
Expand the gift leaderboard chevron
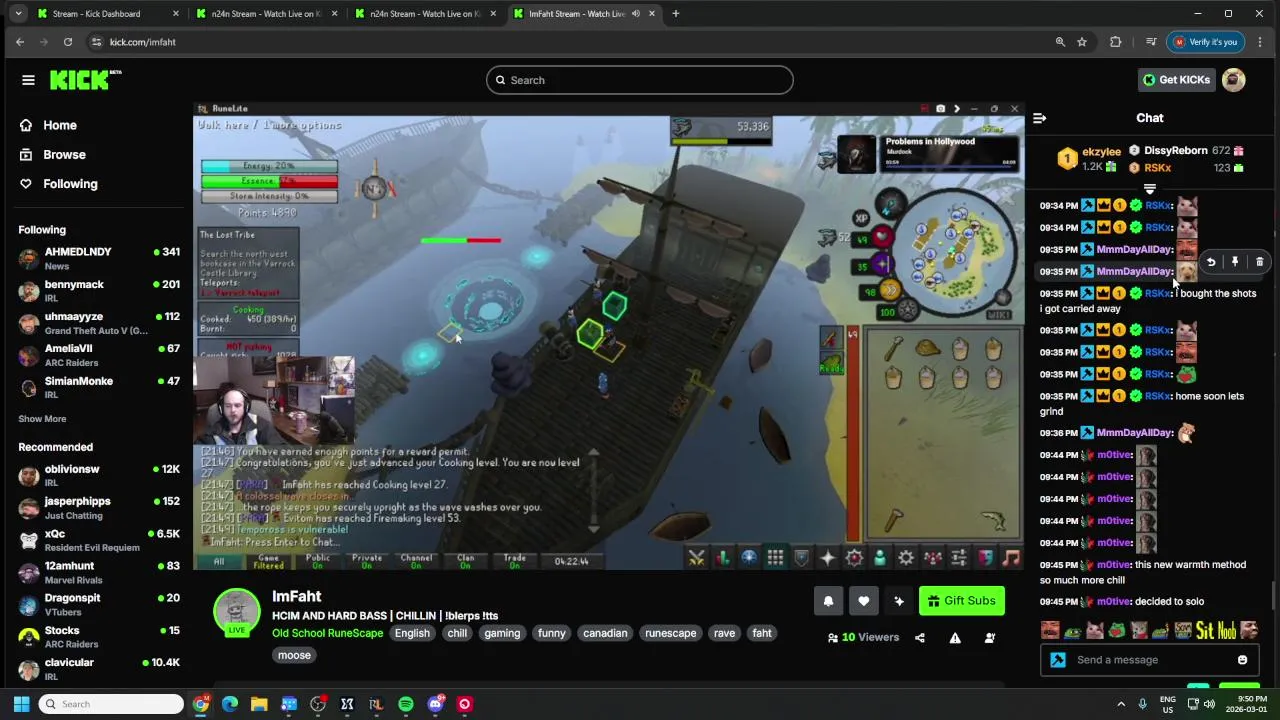coord(1150,189)
